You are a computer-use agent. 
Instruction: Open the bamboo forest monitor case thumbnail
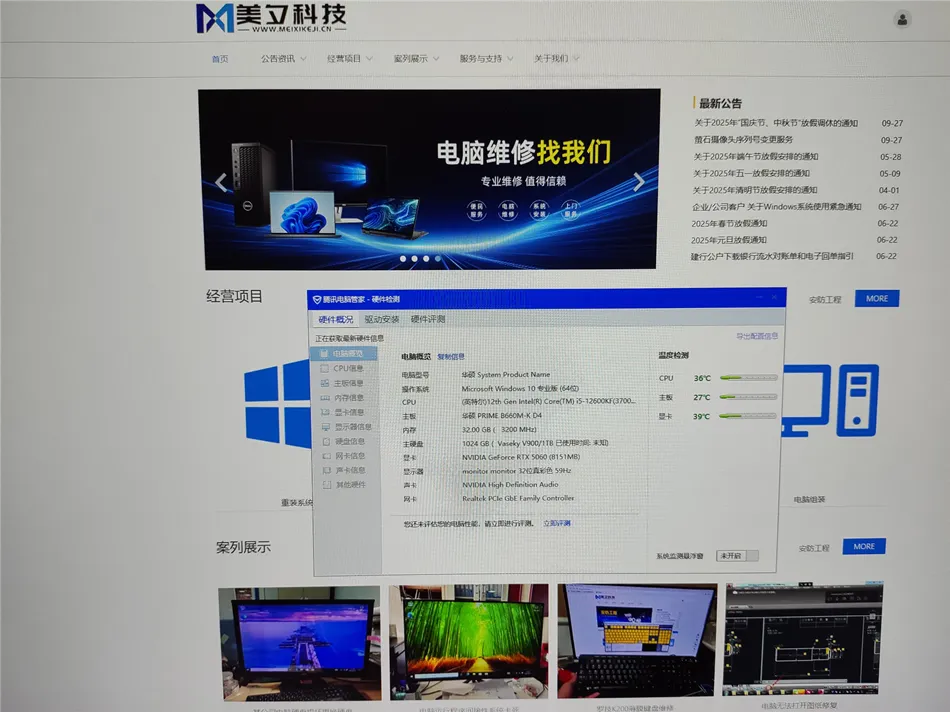point(468,642)
